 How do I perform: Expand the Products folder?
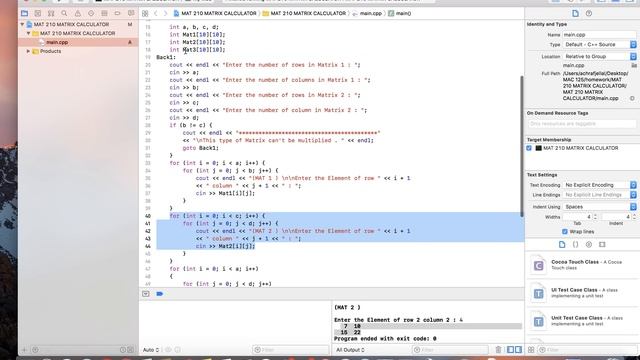29,51
